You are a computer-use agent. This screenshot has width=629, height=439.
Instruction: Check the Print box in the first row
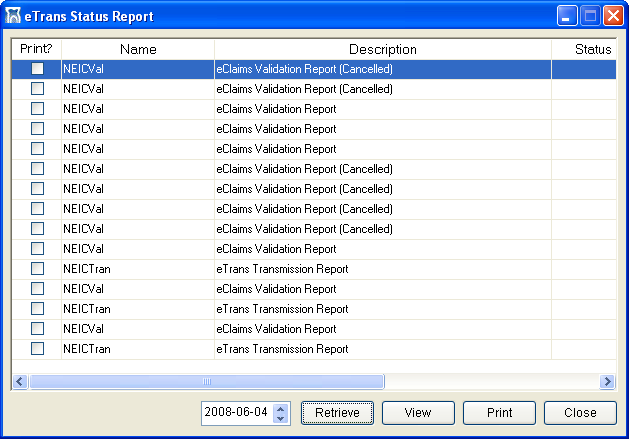[x=37, y=69]
